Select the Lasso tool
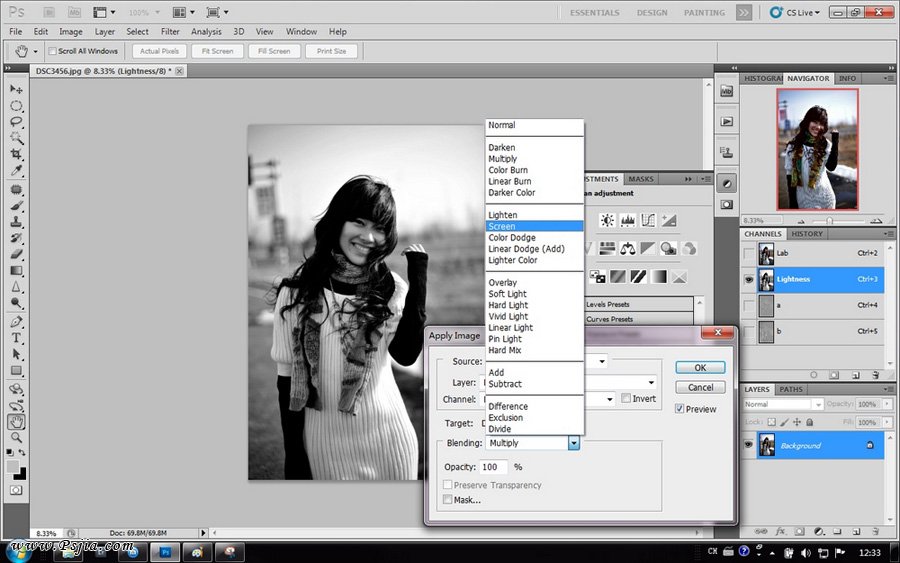The height and width of the screenshot is (563, 900). tap(17, 122)
